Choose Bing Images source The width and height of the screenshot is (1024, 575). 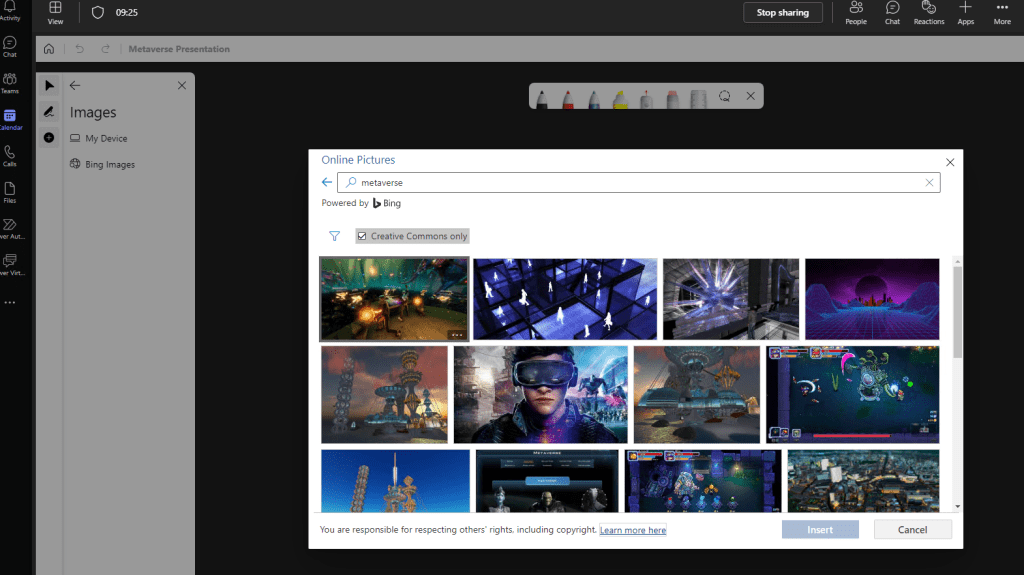pyautogui.click(x=109, y=164)
